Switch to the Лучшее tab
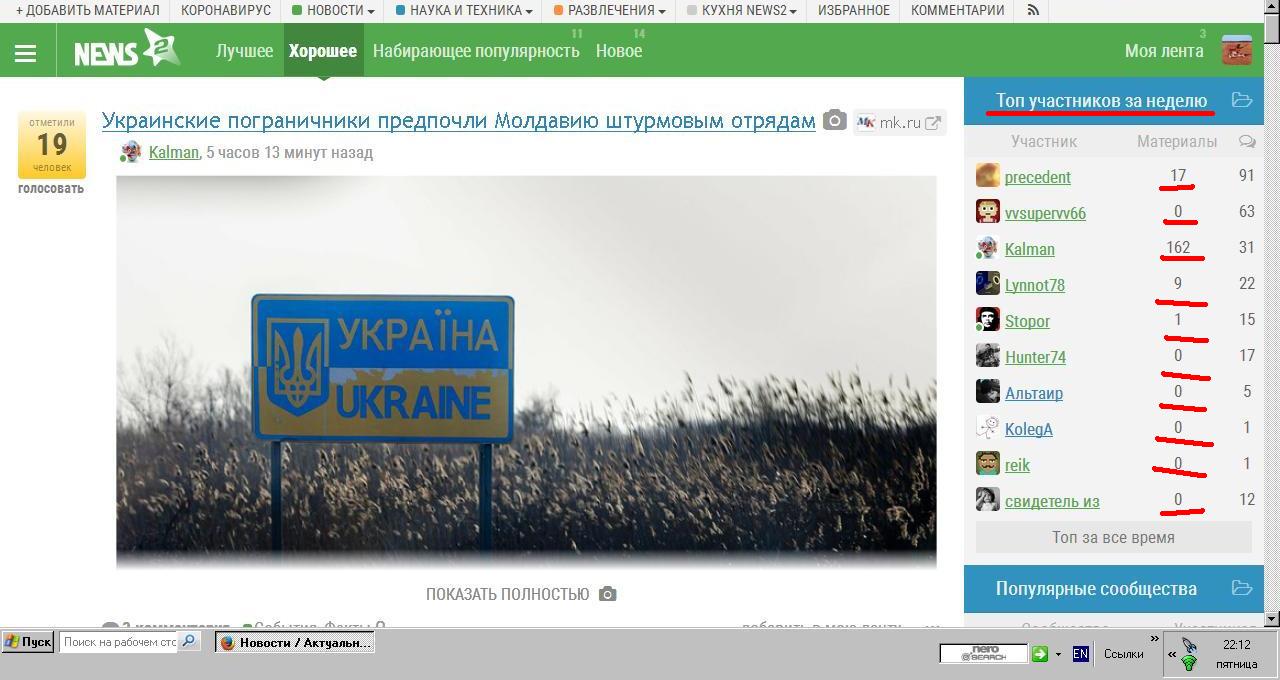Viewport: 1280px width, 680px height. point(244,50)
